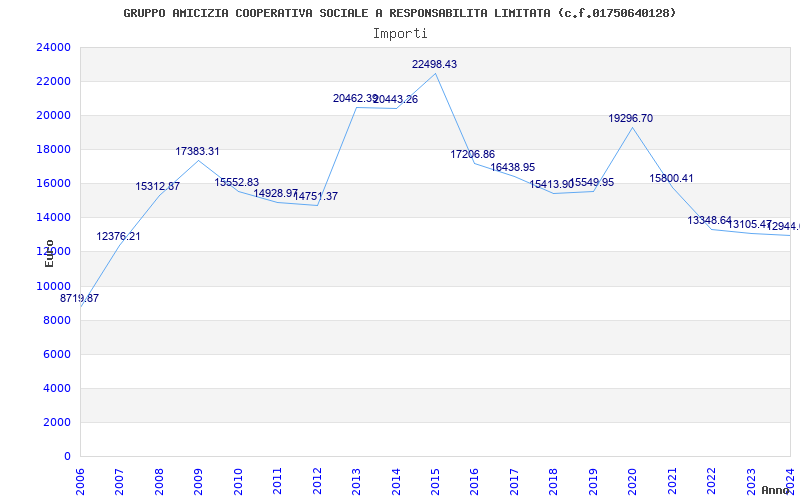Click the 'Importi' subtitle

(x=400, y=34)
